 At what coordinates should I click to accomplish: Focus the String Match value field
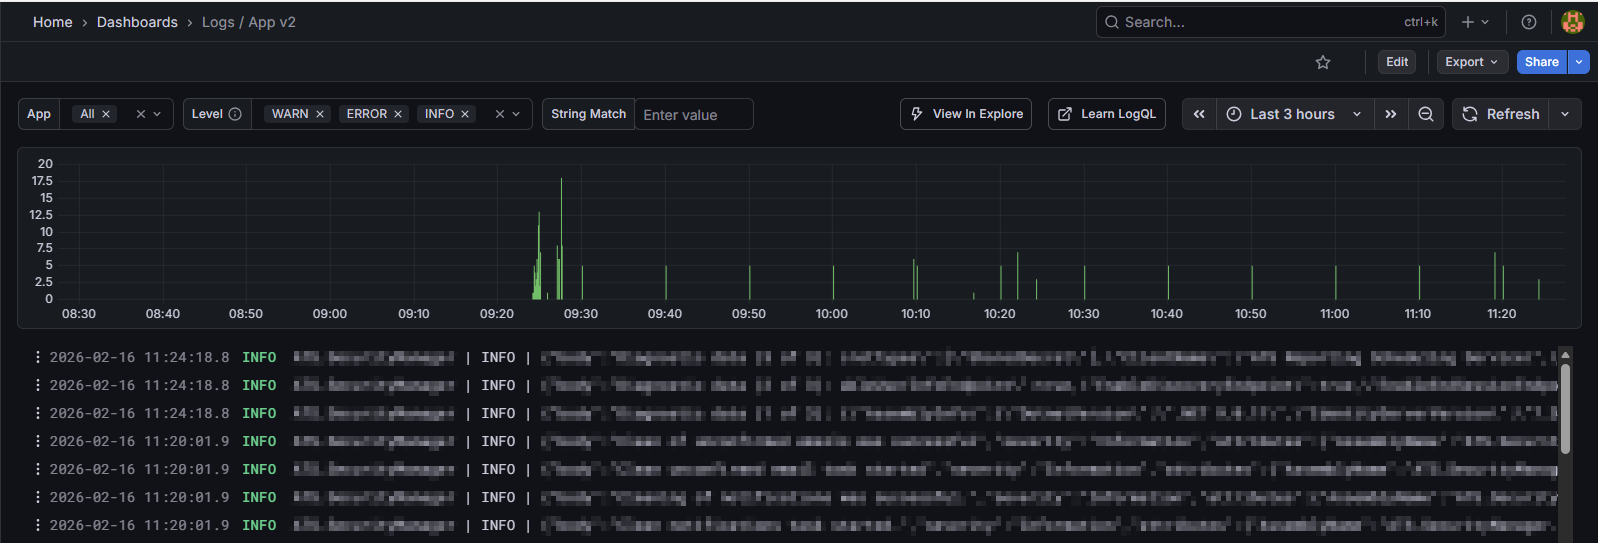(694, 114)
